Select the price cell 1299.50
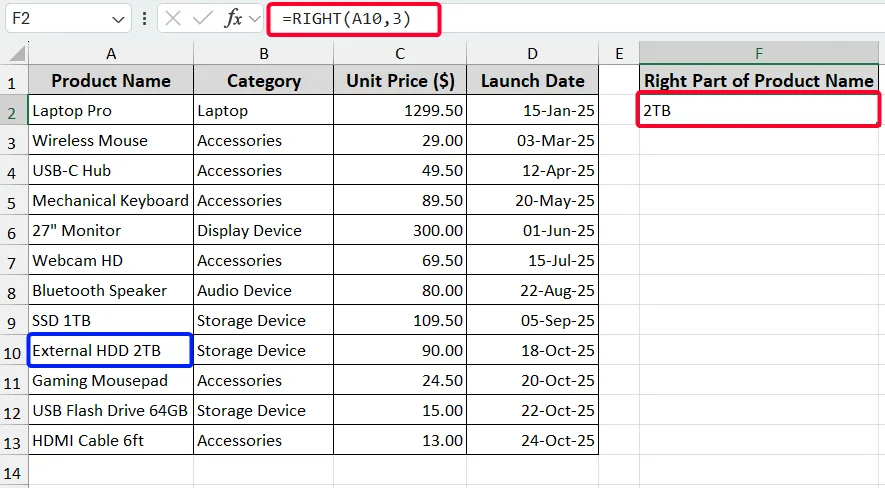885x488 pixels. point(400,110)
